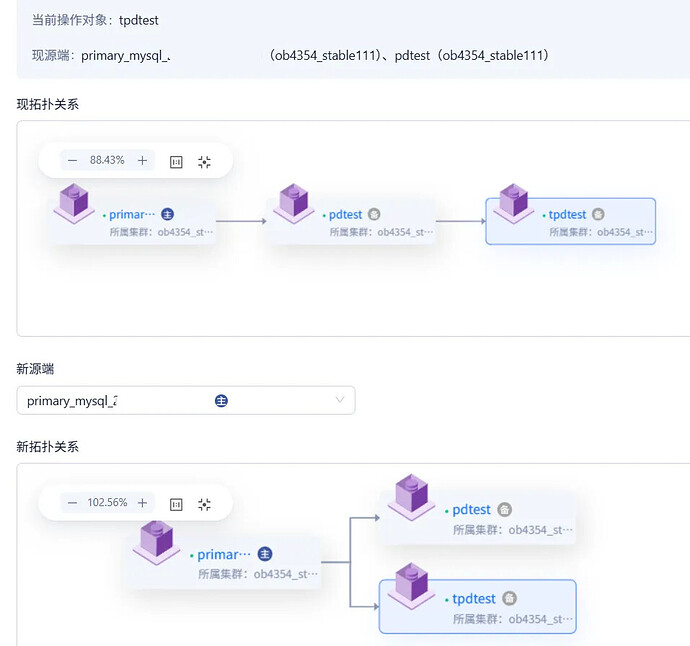Reset new topology to actual size
The width and height of the screenshot is (690, 646).
click(x=176, y=504)
